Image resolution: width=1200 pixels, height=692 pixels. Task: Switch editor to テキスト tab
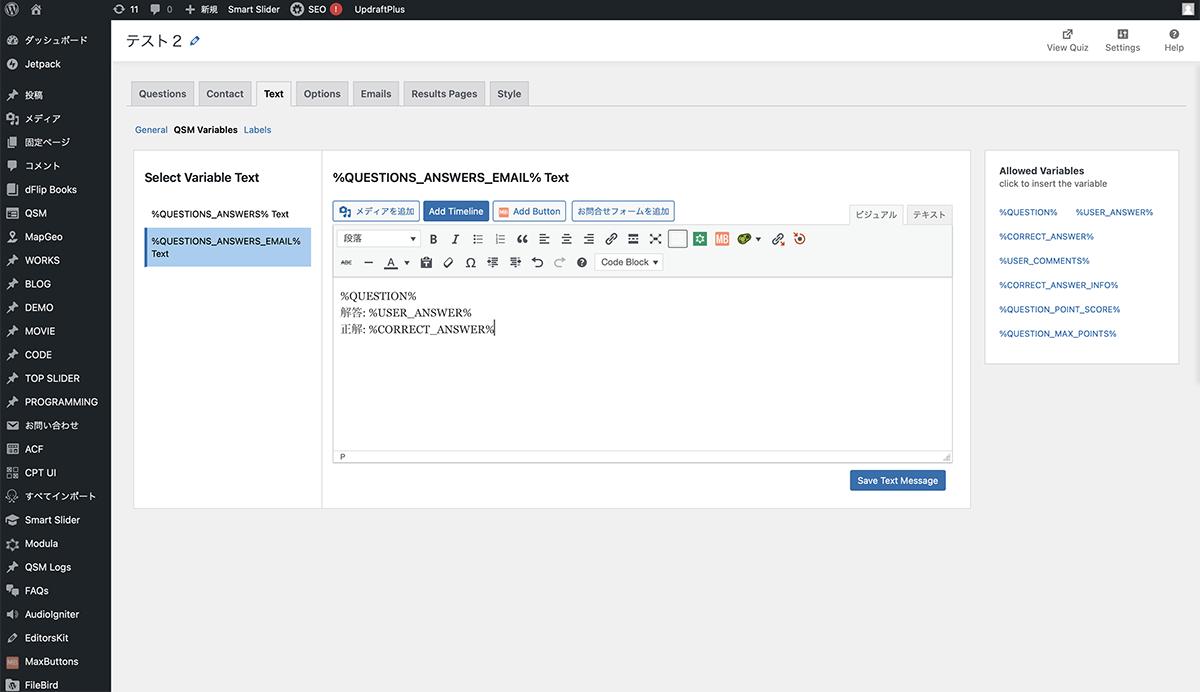click(x=929, y=215)
